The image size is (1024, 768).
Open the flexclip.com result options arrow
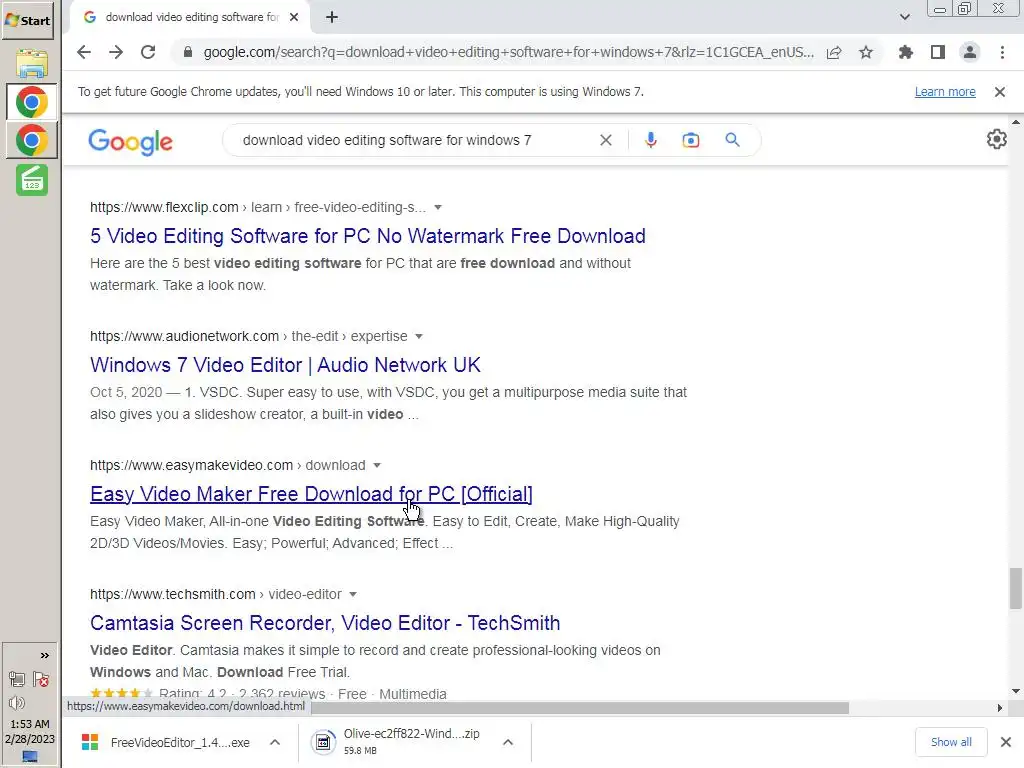[438, 208]
